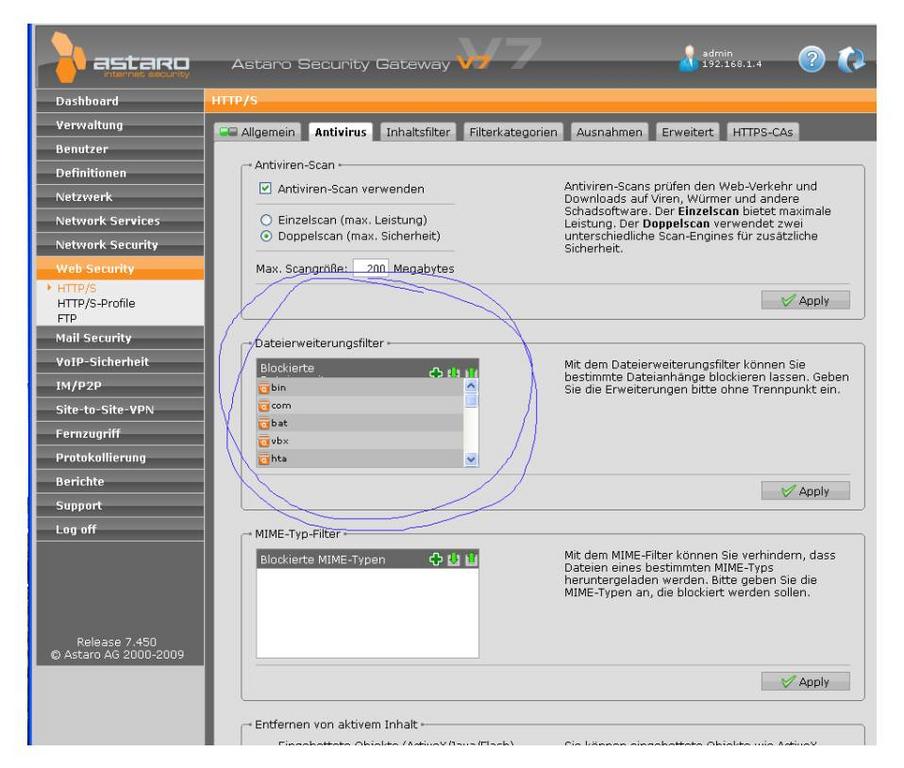The image size is (904, 768).
Task: Open the Ausnahmen tab
Action: pos(609,132)
